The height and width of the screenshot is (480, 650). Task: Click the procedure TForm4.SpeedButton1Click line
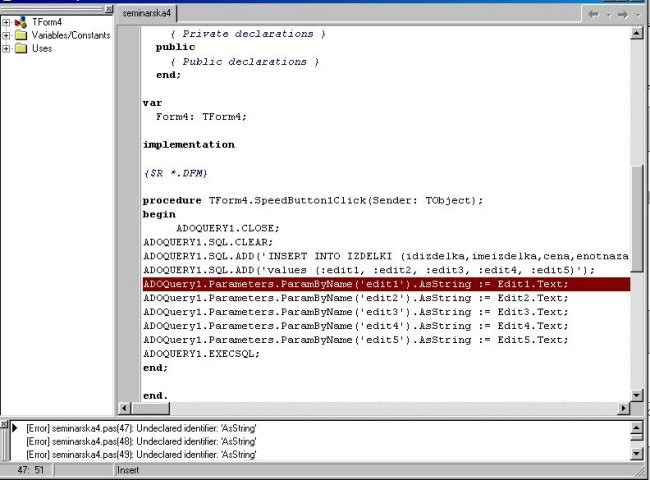[x=313, y=201]
